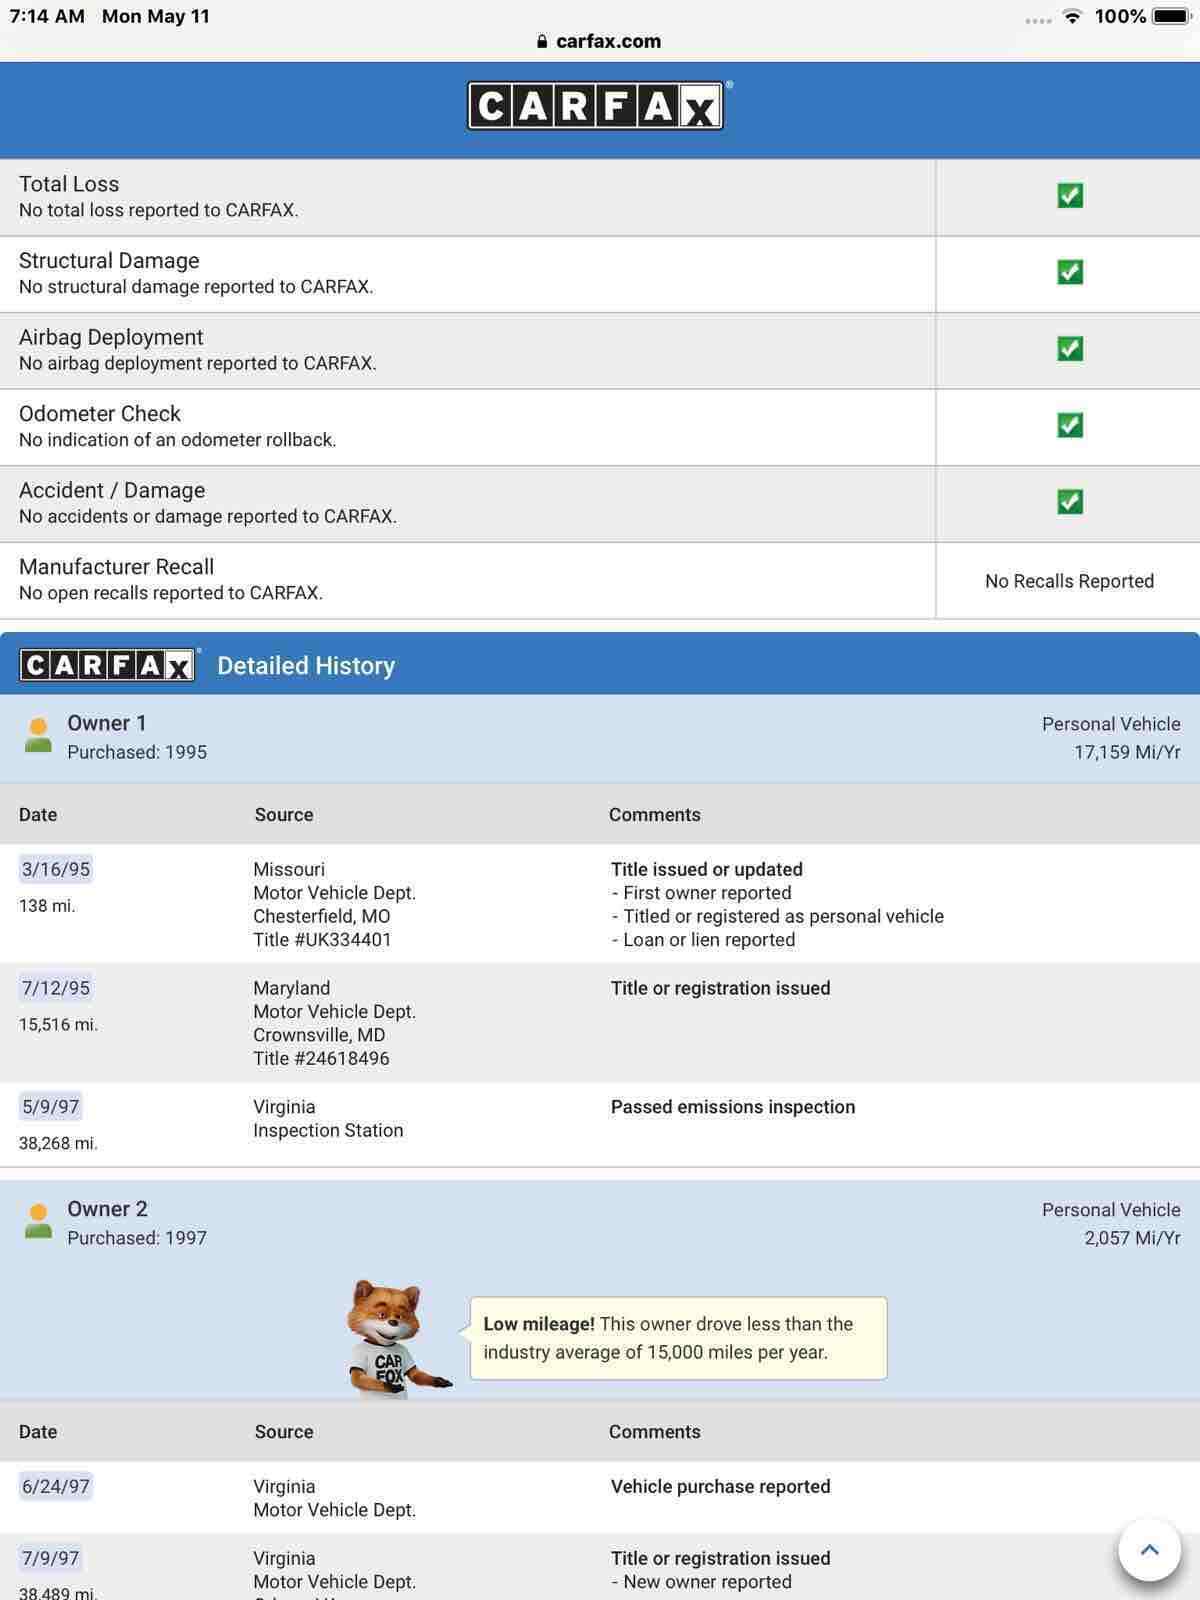Click the Comments column header under Owner 1
The height and width of the screenshot is (1600, 1200).
(655, 815)
